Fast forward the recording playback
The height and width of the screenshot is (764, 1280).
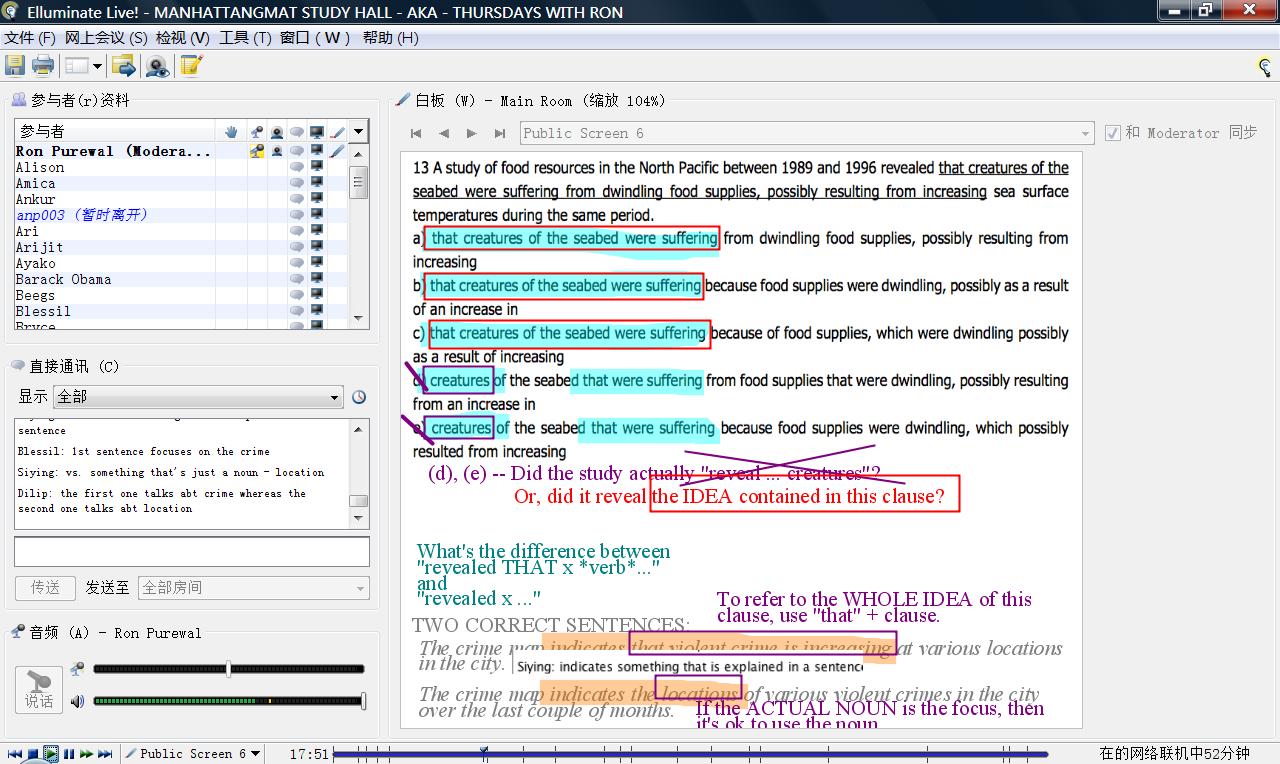click(87, 754)
